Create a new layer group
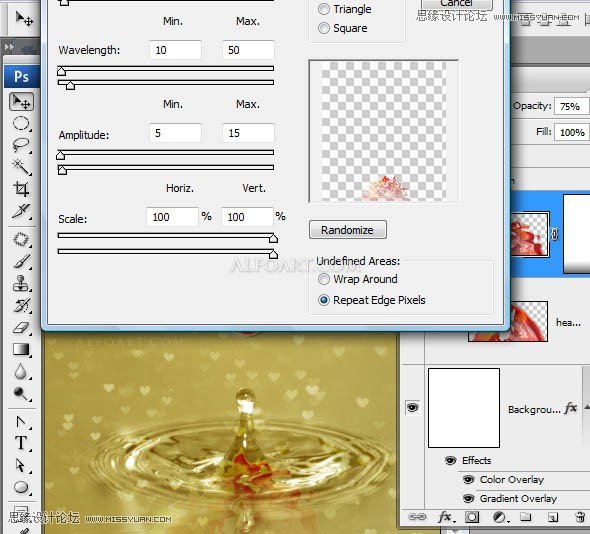The width and height of the screenshot is (590, 534). click(x=526, y=517)
